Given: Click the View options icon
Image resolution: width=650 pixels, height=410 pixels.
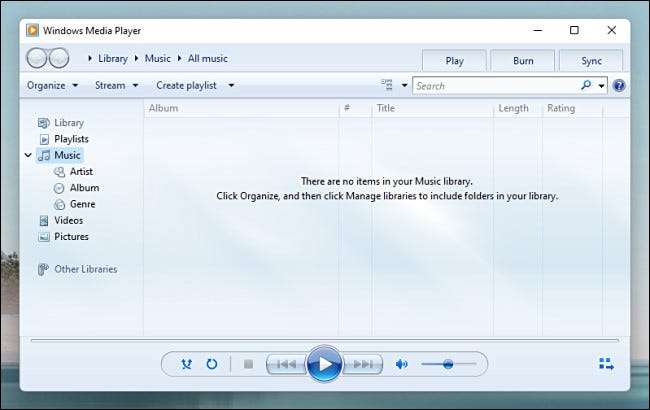Looking at the screenshot, I should (x=387, y=85).
